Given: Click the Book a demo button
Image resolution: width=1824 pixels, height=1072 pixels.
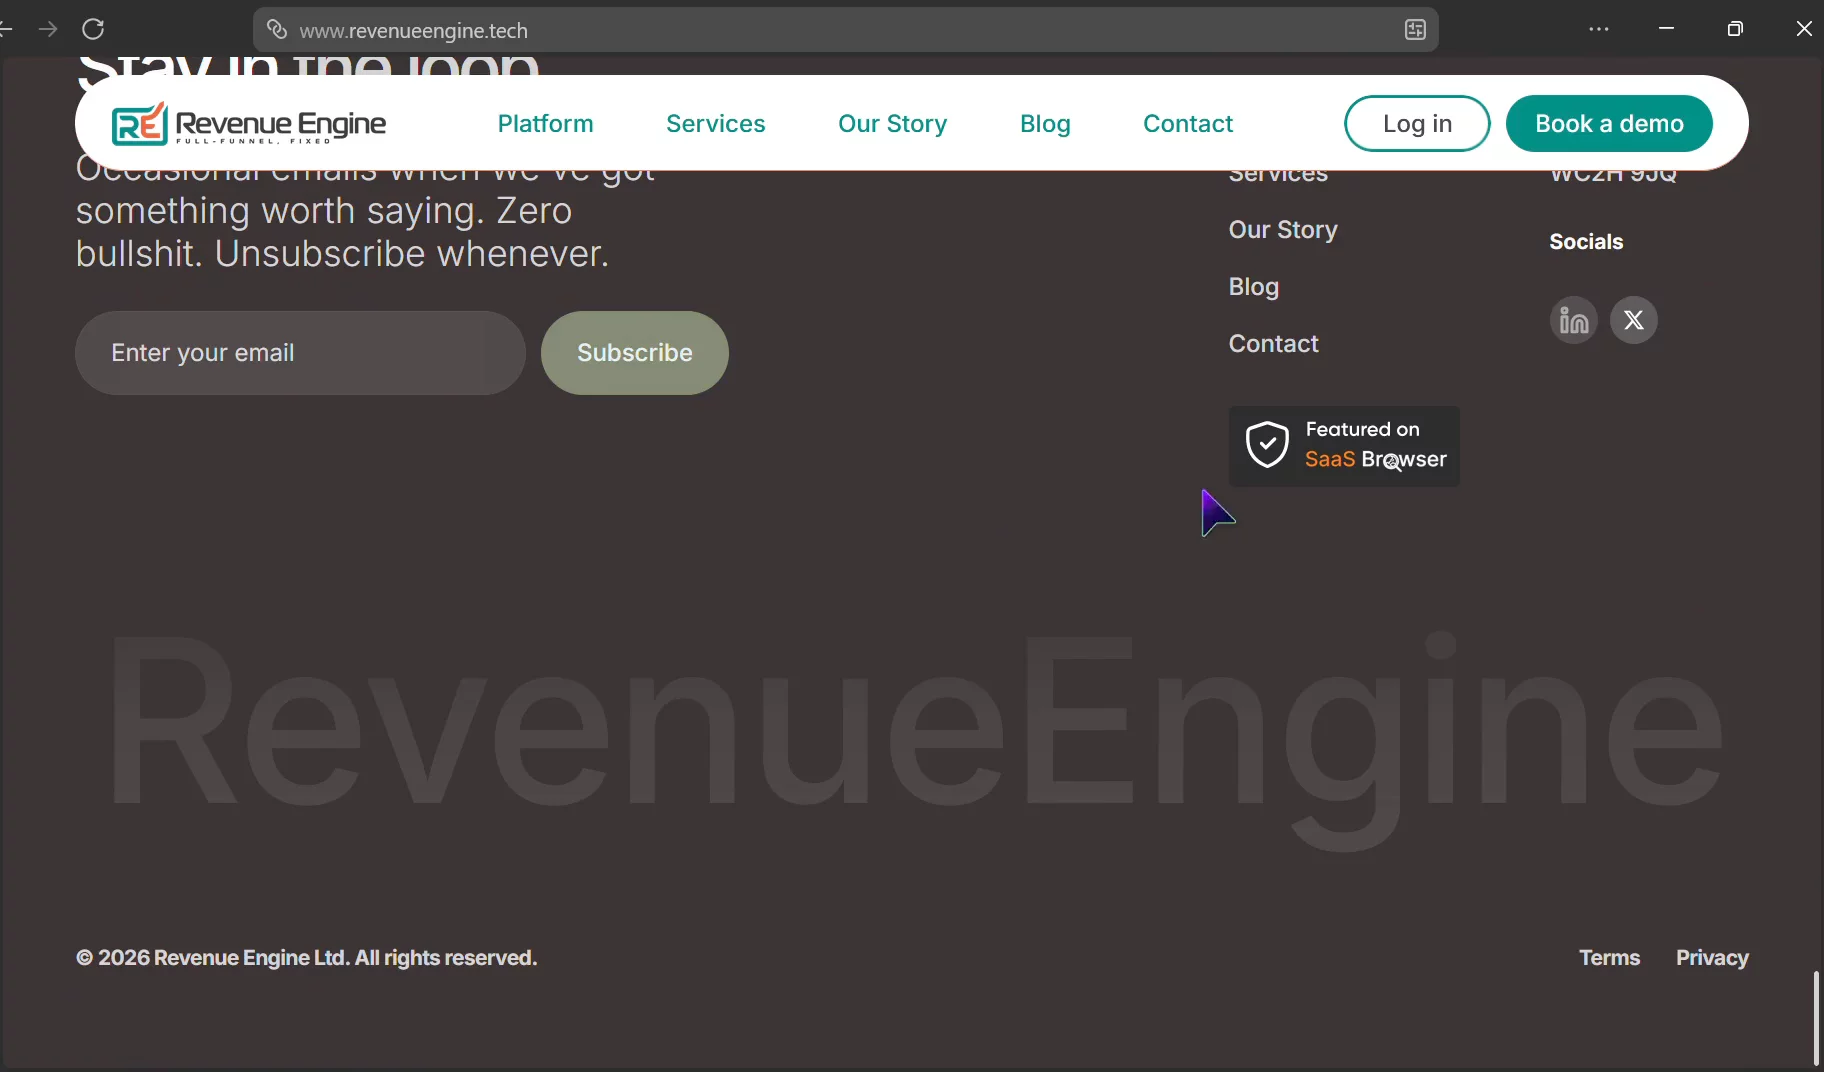Looking at the screenshot, I should 1609,124.
